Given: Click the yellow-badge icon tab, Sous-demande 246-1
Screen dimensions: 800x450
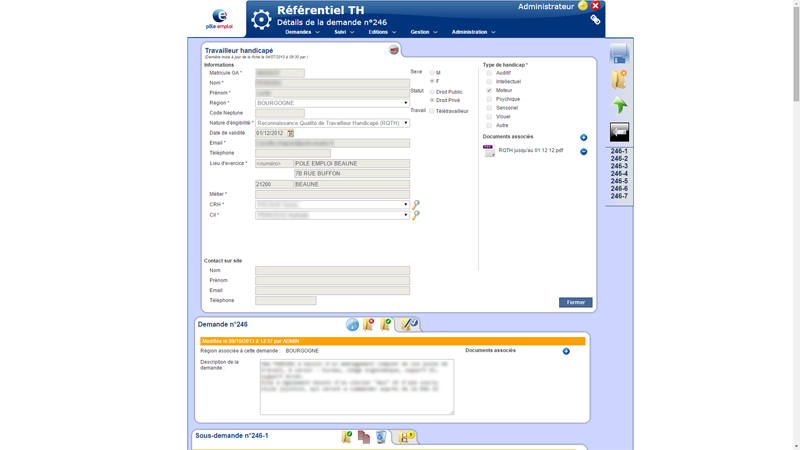Looking at the screenshot, I should pos(407,437).
